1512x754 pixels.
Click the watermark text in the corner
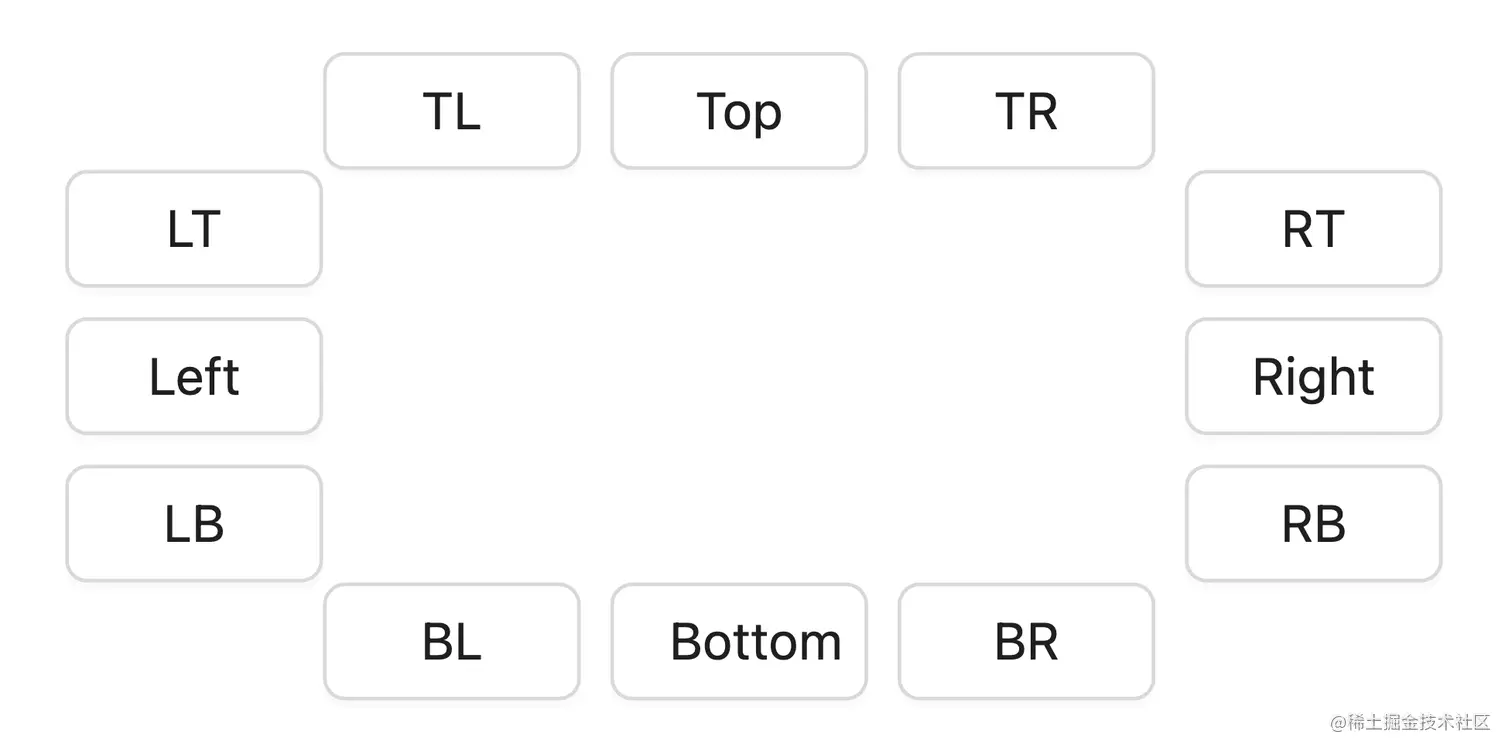click(1410, 722)
